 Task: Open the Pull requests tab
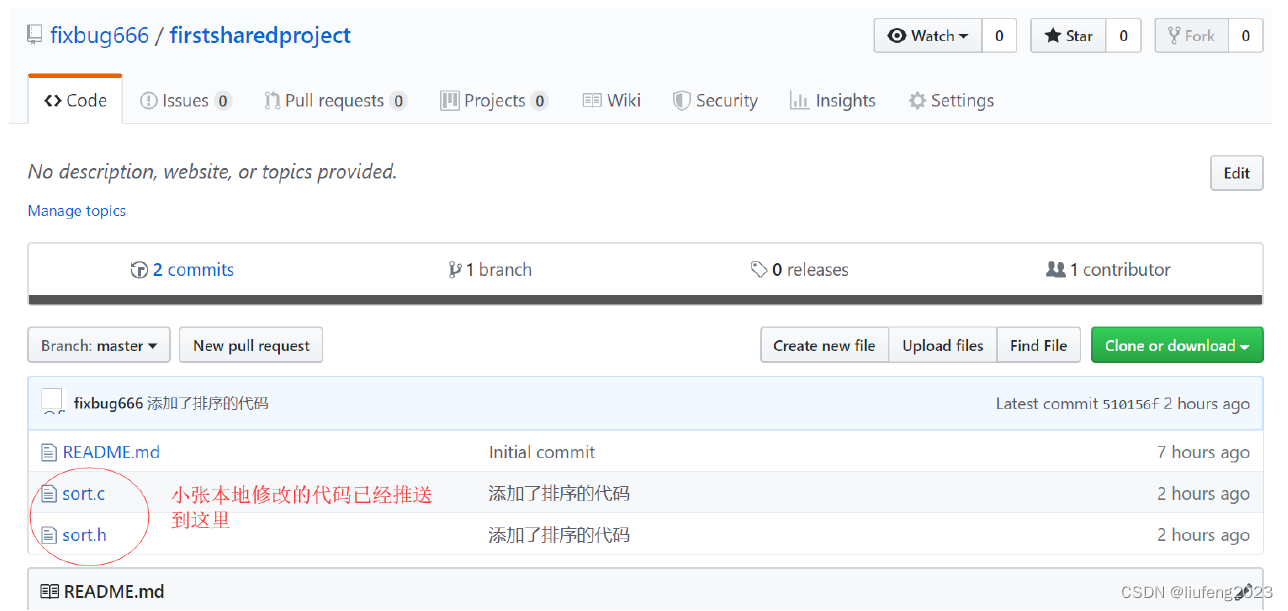pyautogui.click(x=335, y=100)
